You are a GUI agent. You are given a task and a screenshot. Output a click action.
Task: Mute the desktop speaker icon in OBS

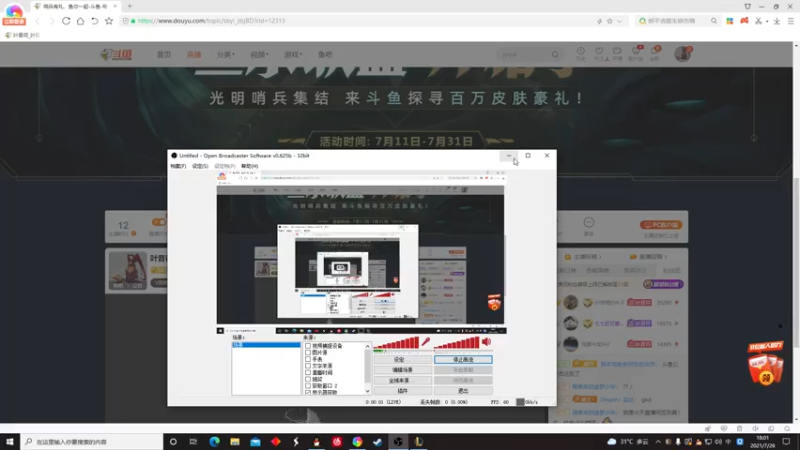(x=486, y=342)
